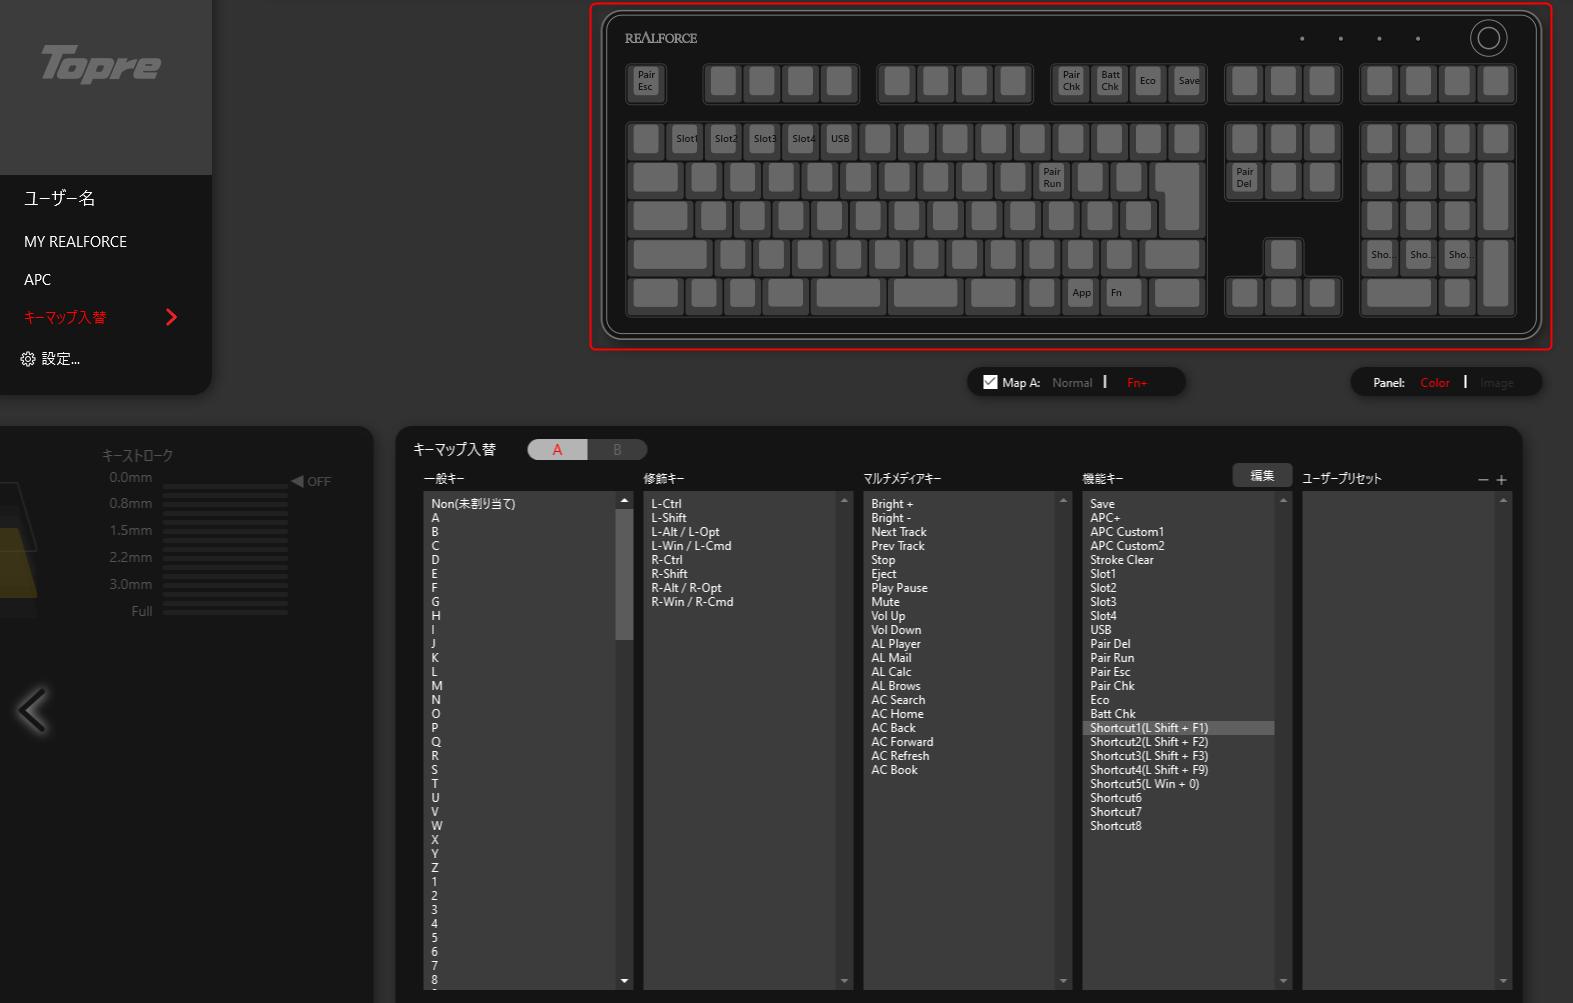The height and width of the screenshot is (1003, 1573).
Task: Expand the キーマップ入替 chevron arrow
Action: point(171,317)
